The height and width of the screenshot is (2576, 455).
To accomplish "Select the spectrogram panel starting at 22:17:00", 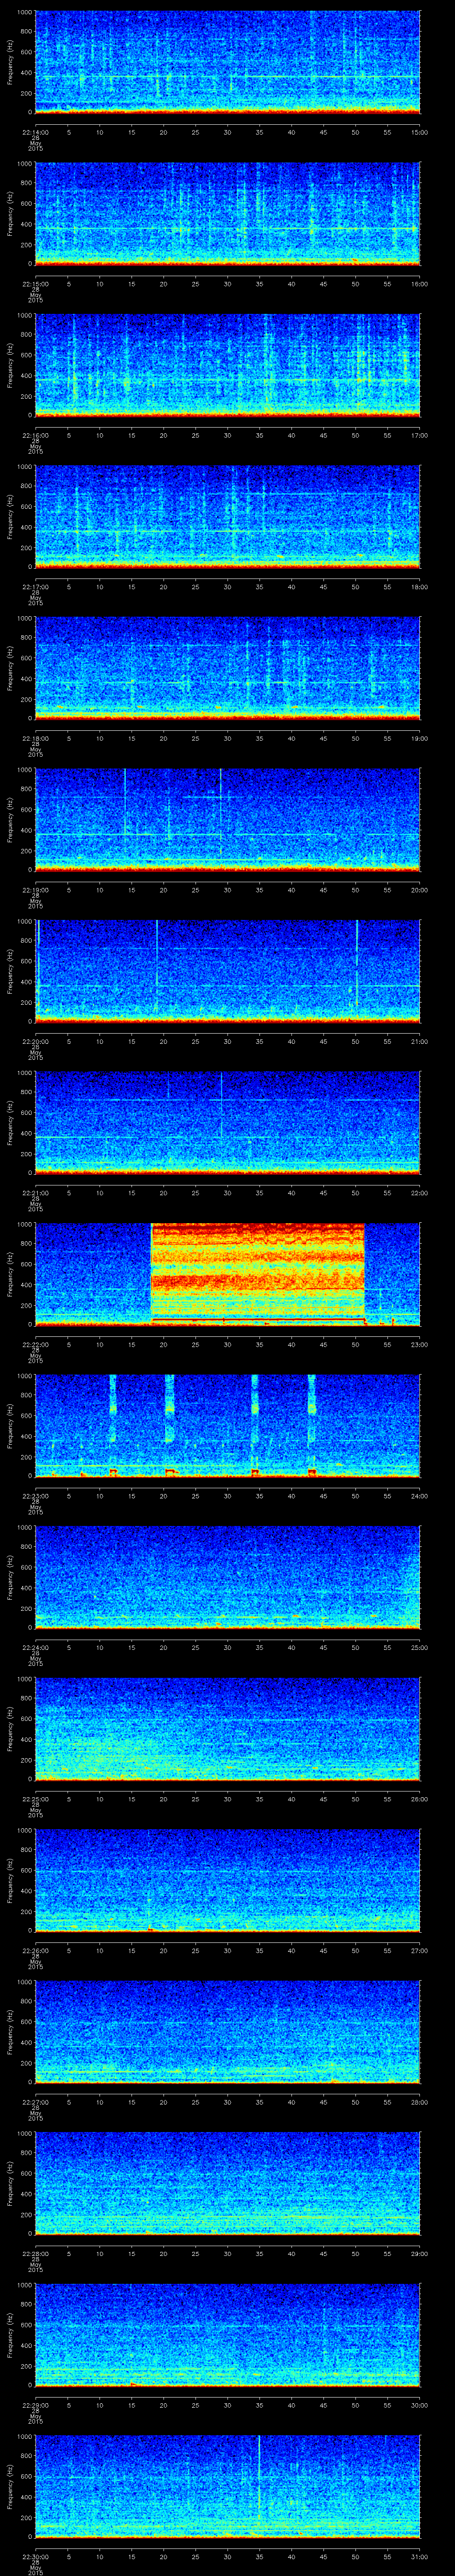I will click(x=228, y=517).
